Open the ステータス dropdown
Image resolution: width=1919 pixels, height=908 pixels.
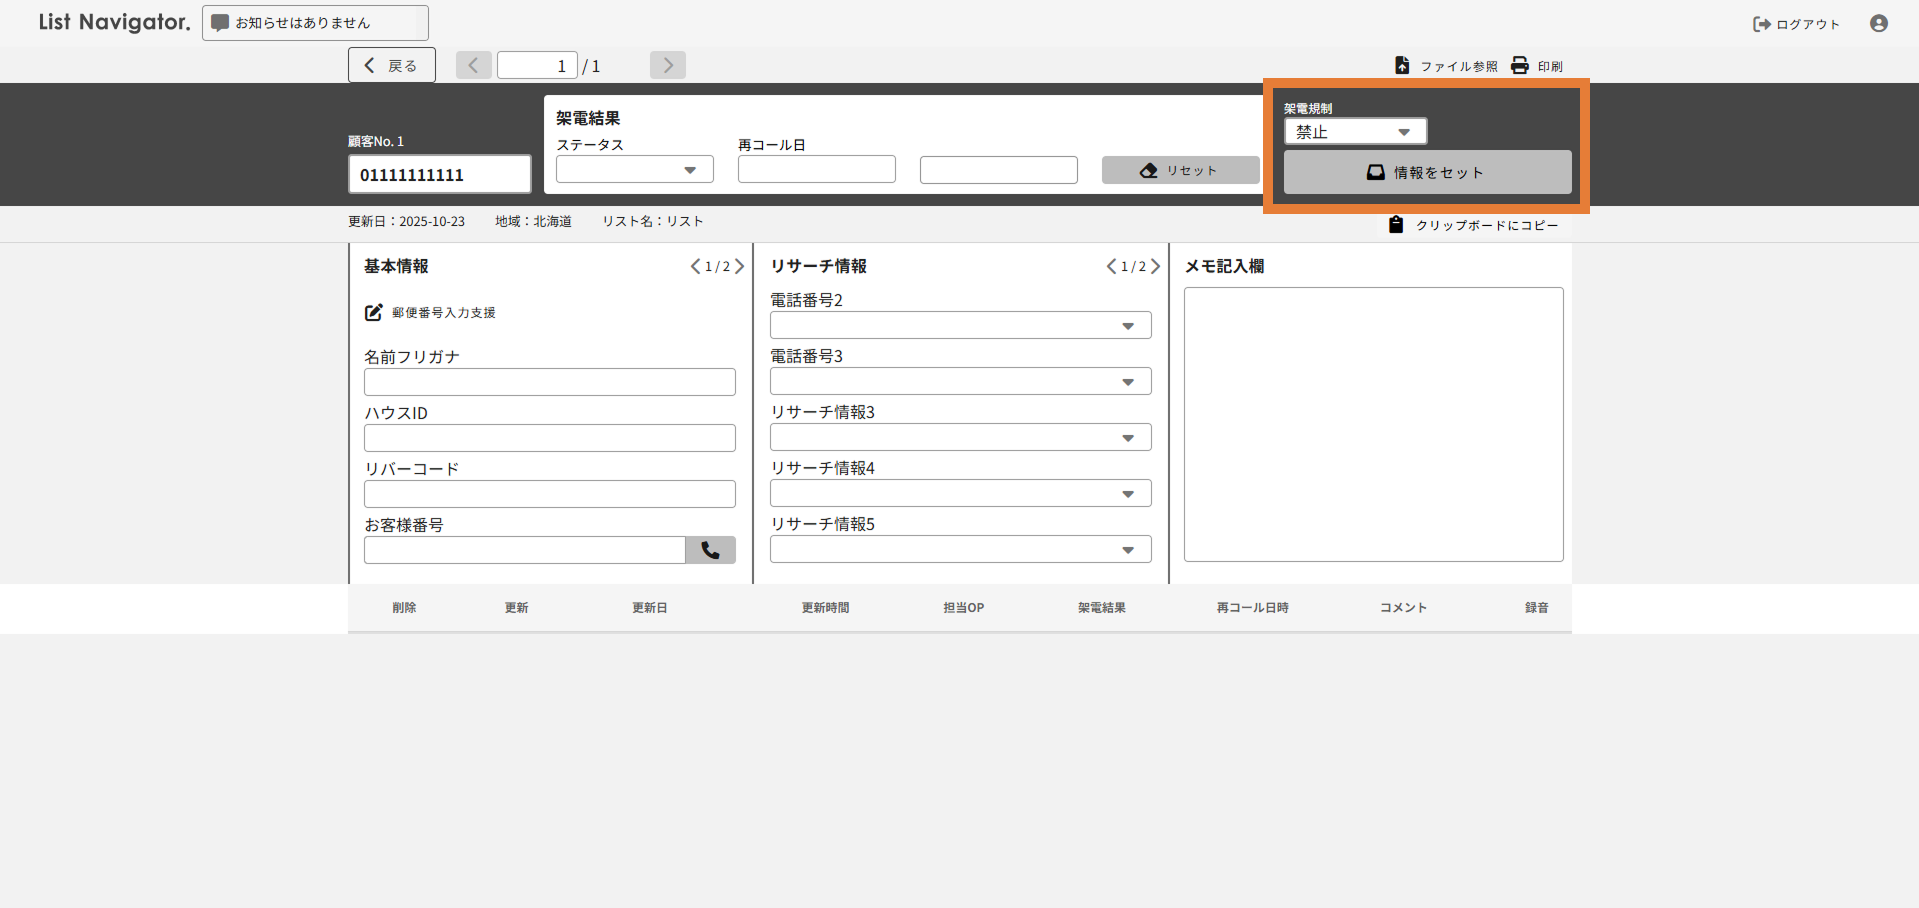pyautogui.click(x=634, y=170)
